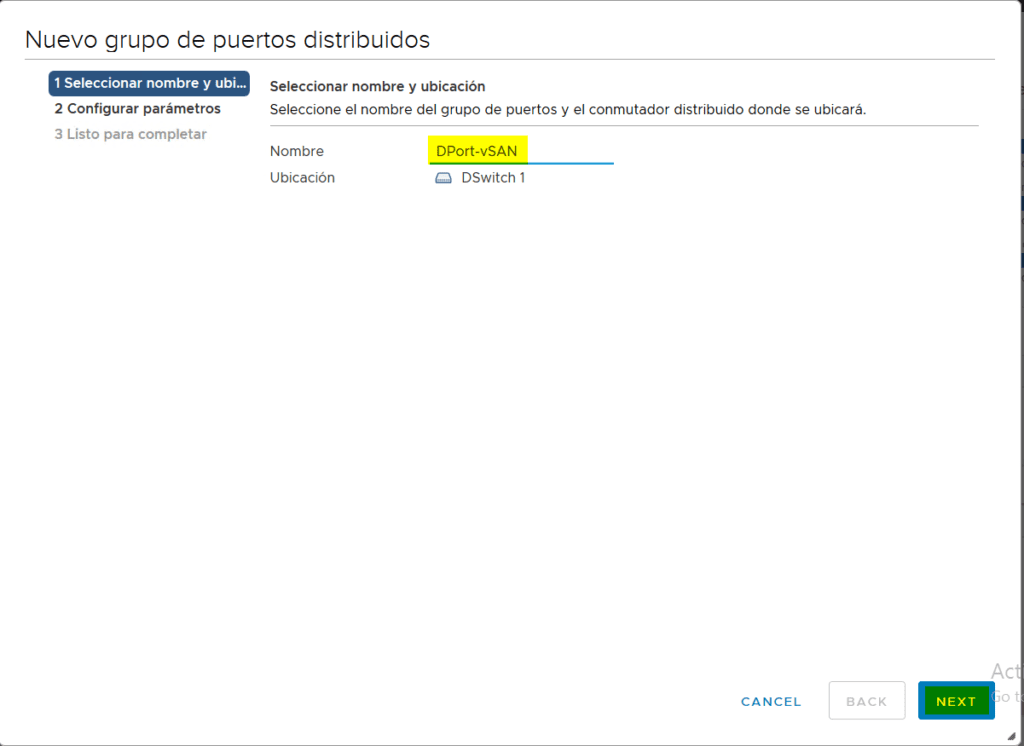Click the dialog title Nuevo grupo de puertos
The height and width of the screenshot is (746, 1024).
coord(228,39)
